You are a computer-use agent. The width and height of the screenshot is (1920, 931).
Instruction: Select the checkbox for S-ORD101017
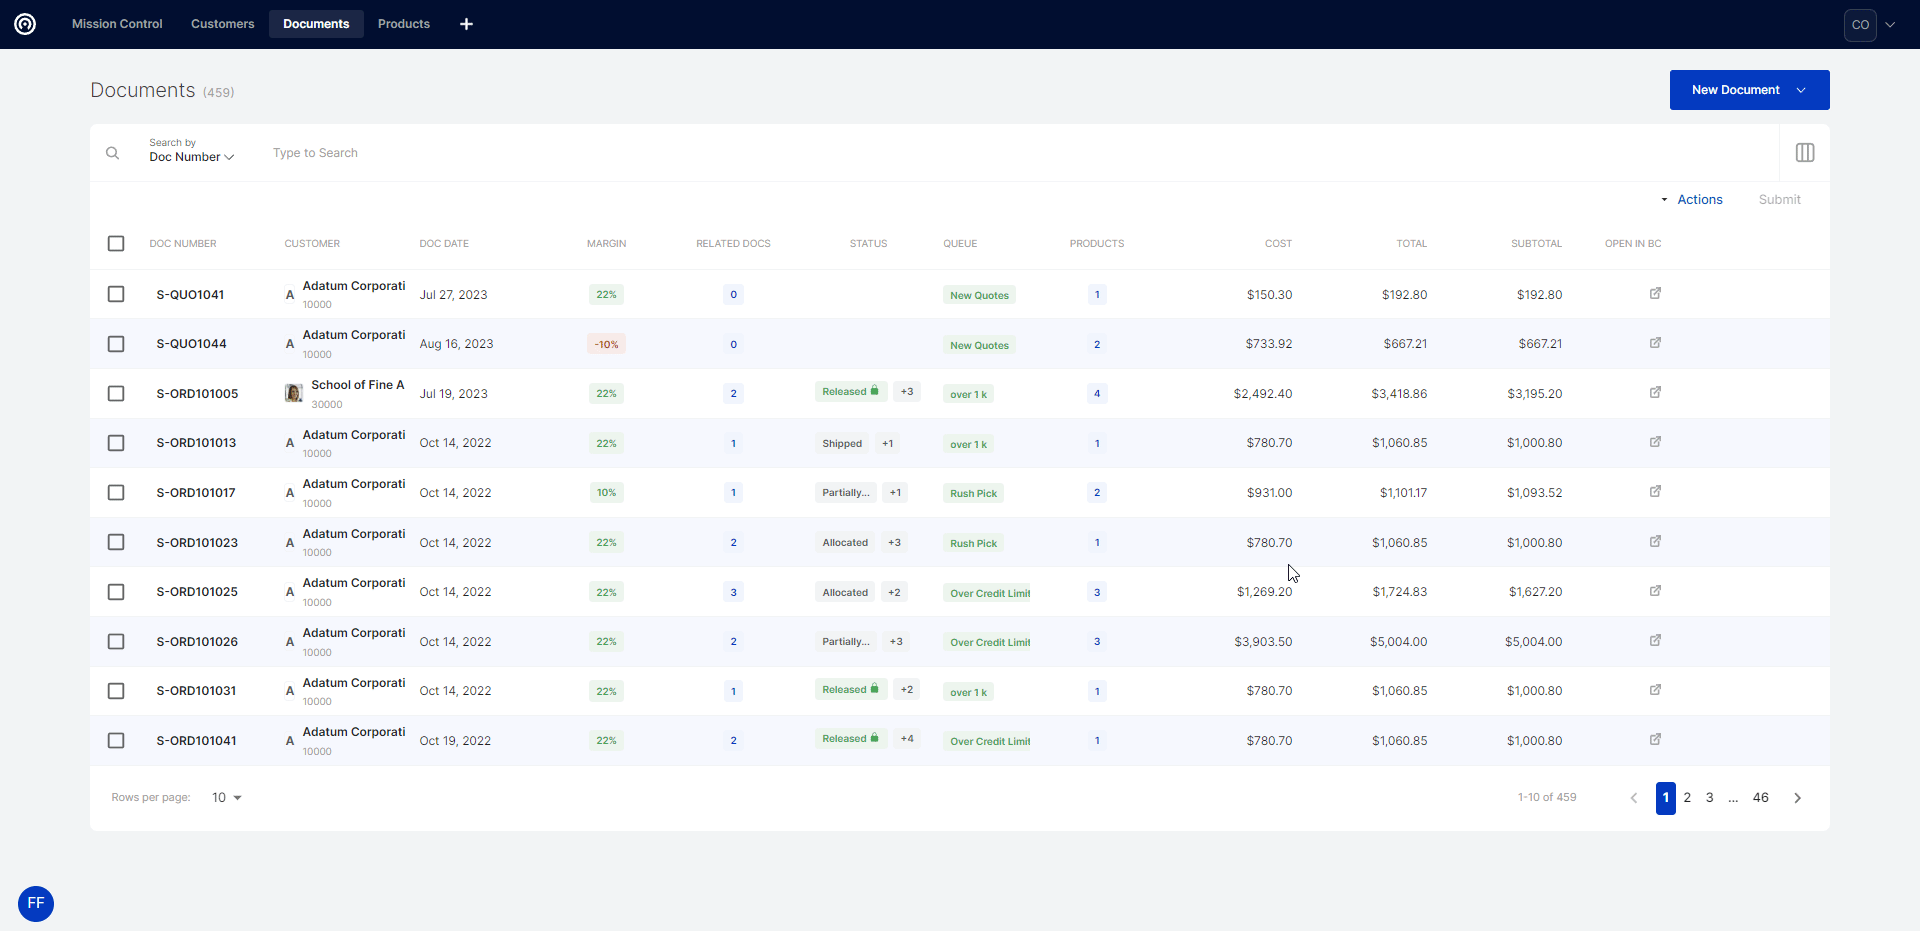(116, 493)
